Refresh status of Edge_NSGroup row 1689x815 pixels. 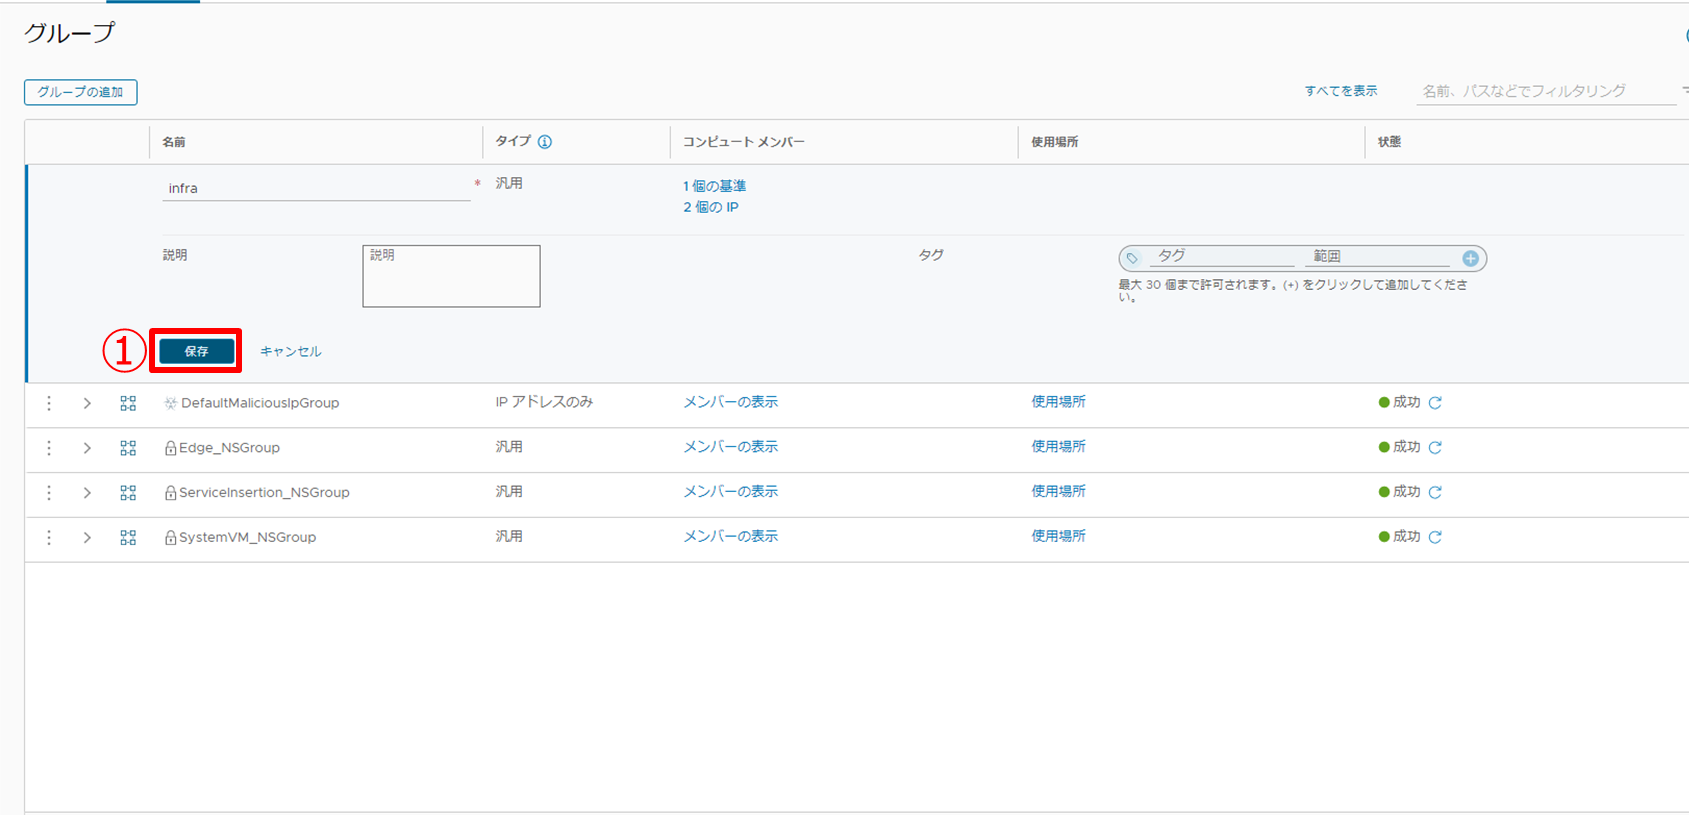click(1435, 448)
